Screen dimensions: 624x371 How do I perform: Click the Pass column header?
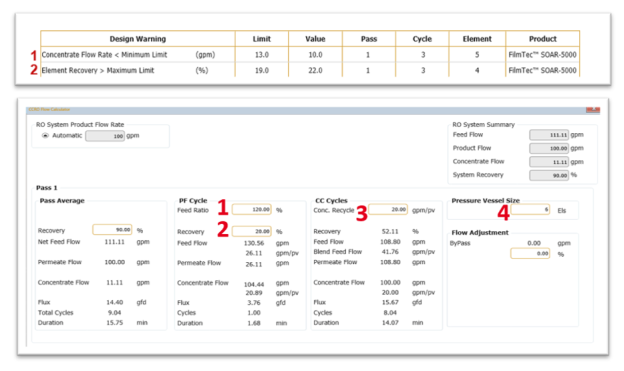[369, 39]
